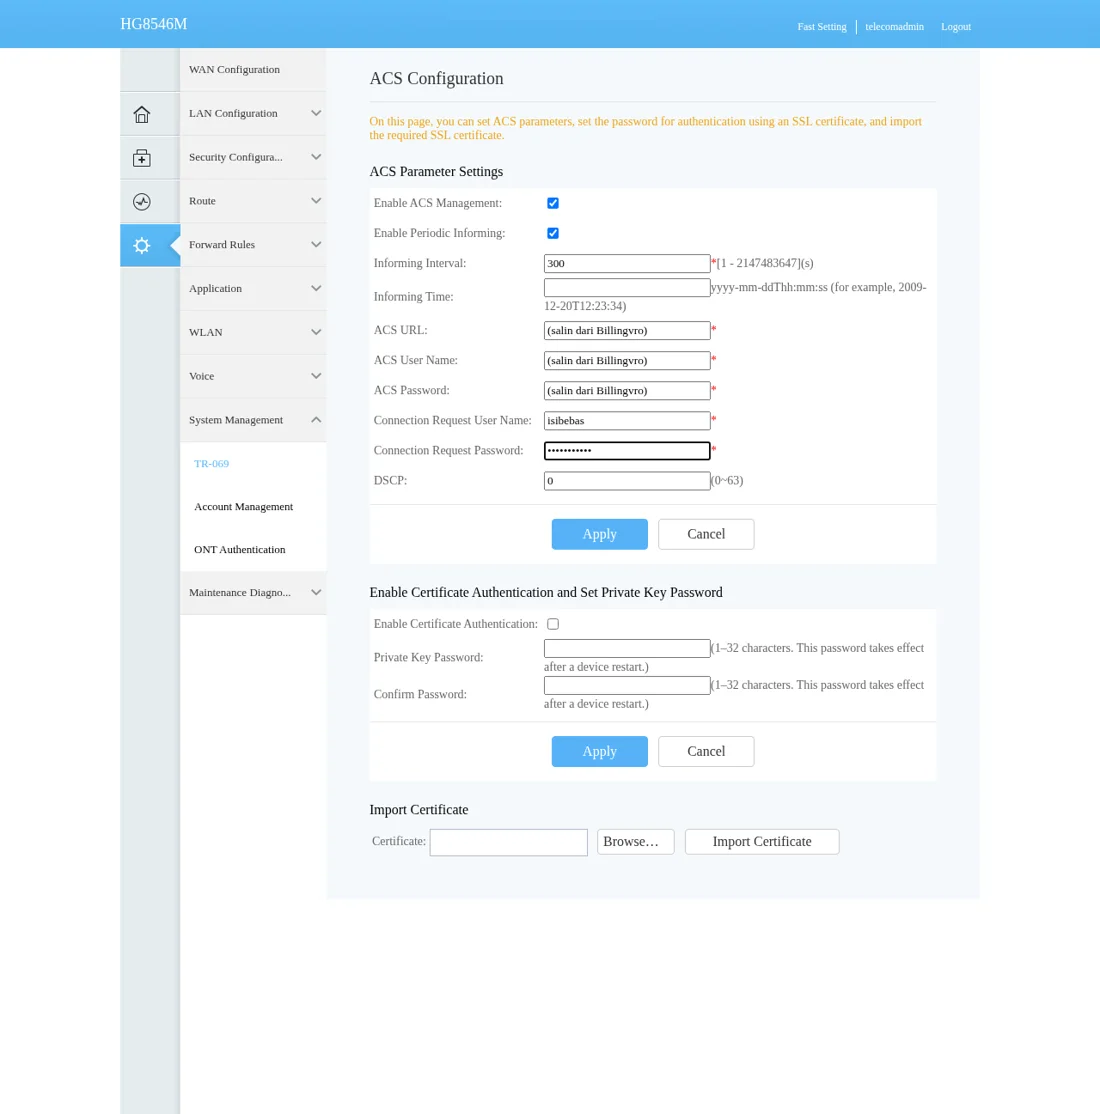1100x1114 pixels.
Task: Focus the ACS User Name field
Action: tap(627, 361)
